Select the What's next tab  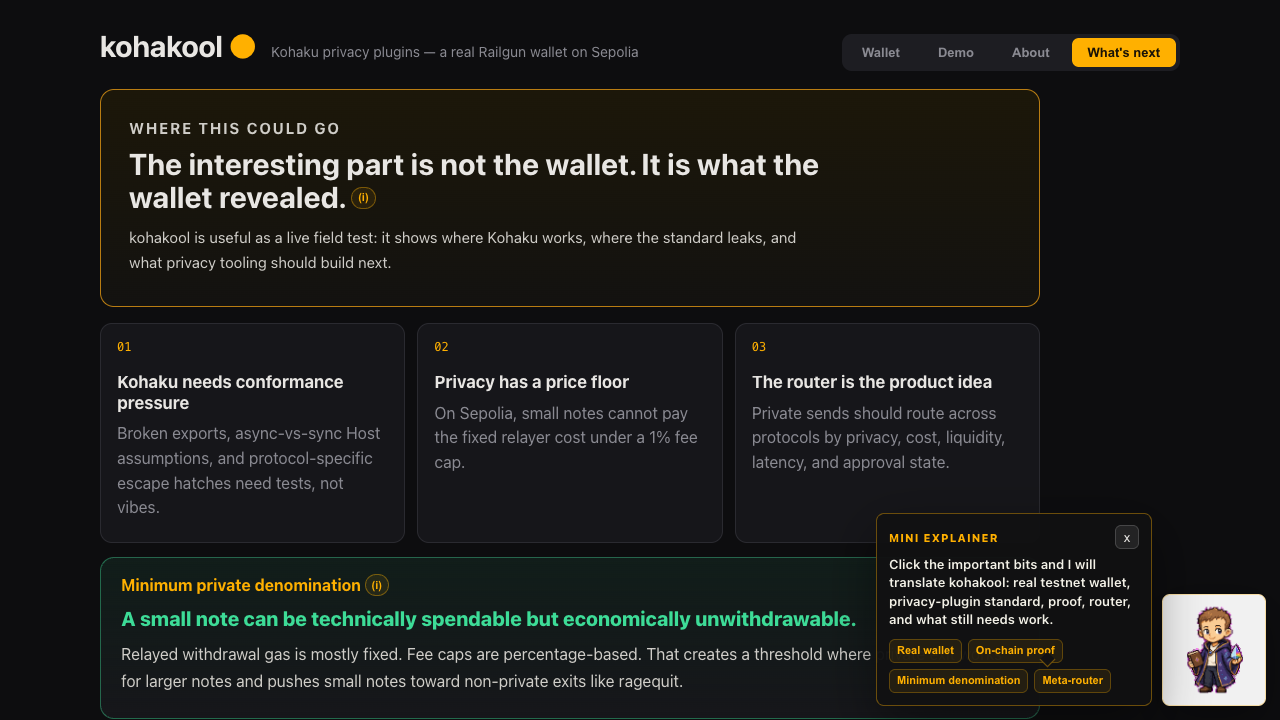1124,53
